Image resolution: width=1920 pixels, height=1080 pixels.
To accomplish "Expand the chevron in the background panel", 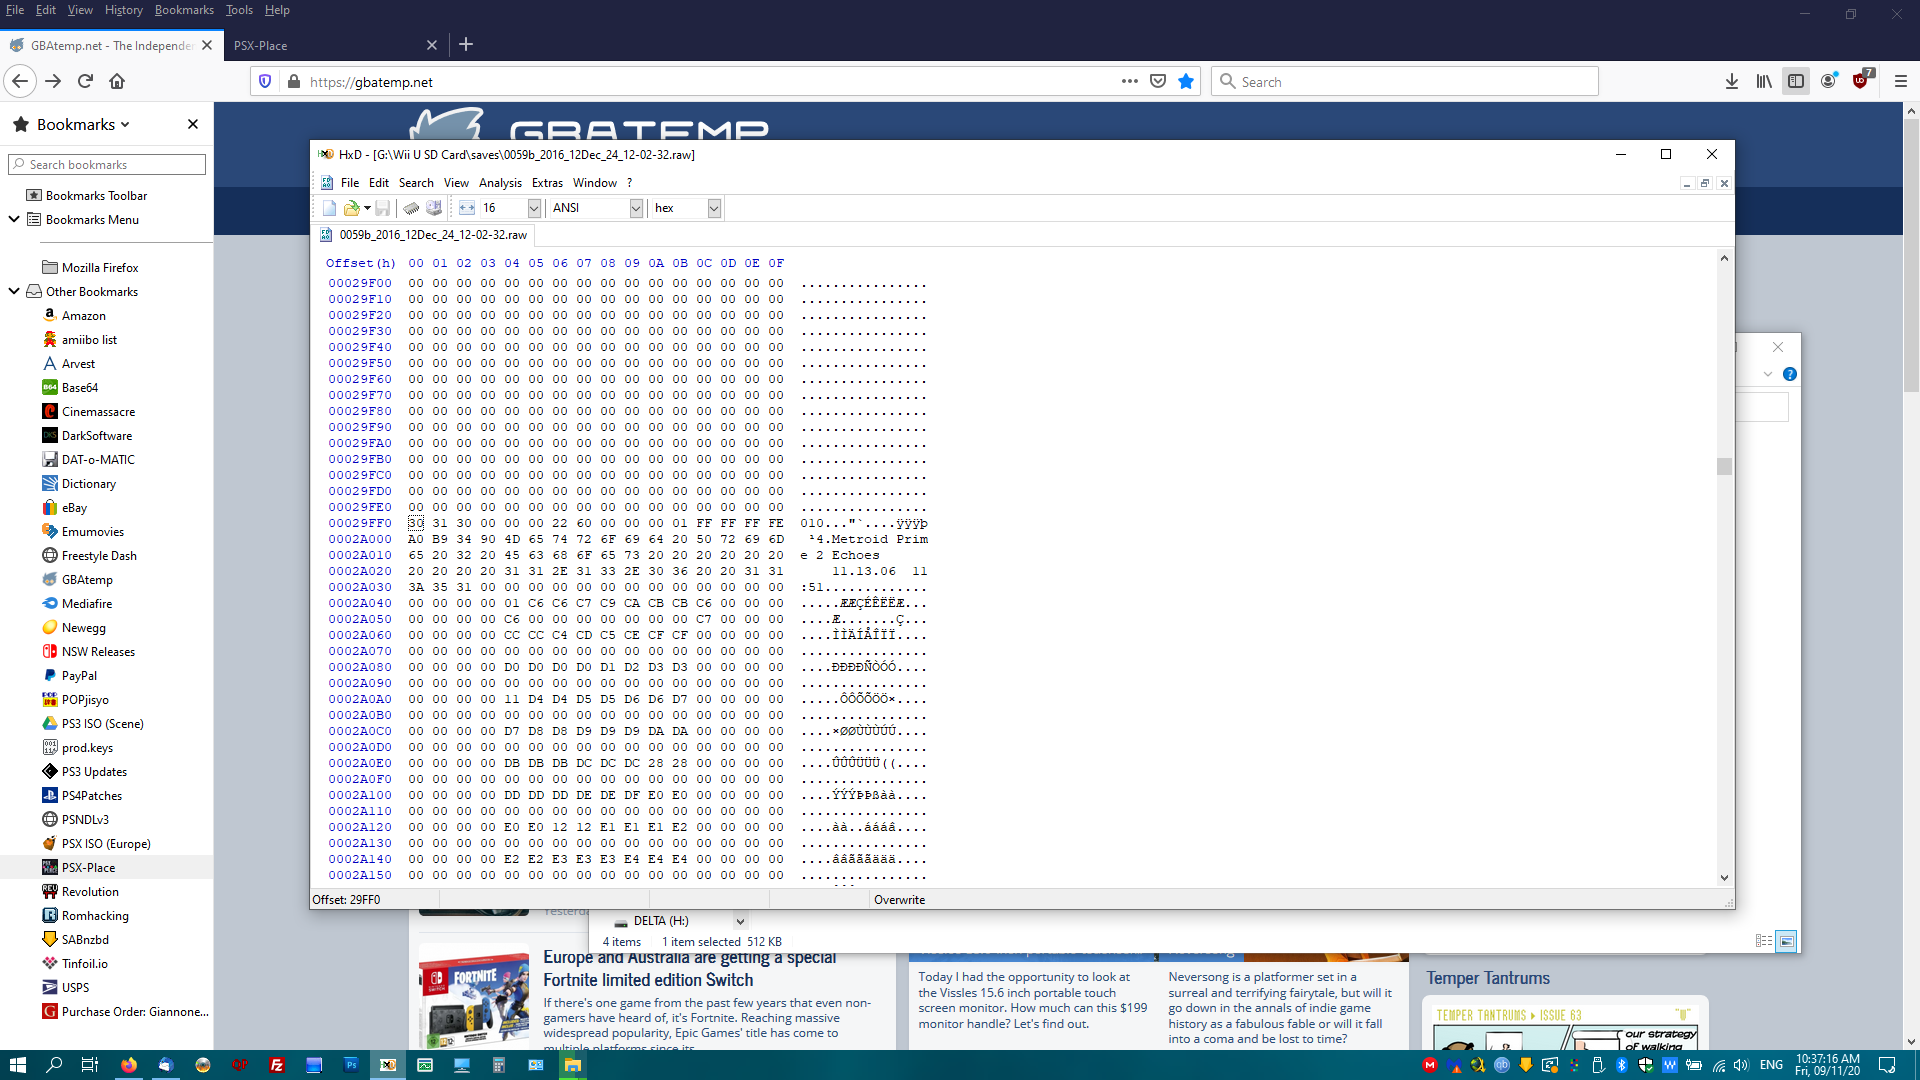I will [x=1768, y=374].
